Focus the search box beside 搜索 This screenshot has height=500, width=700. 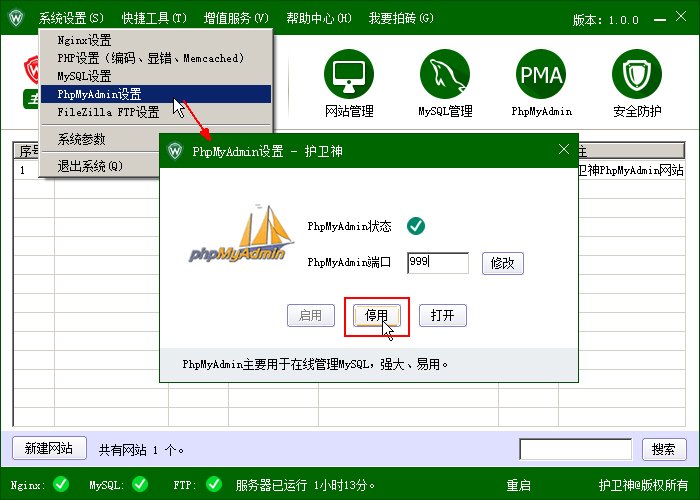coord(575,449)
